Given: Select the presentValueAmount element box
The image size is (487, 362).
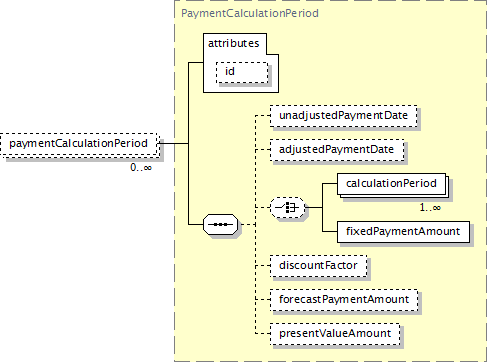Looking at the screenshot, I should [335, 334].
